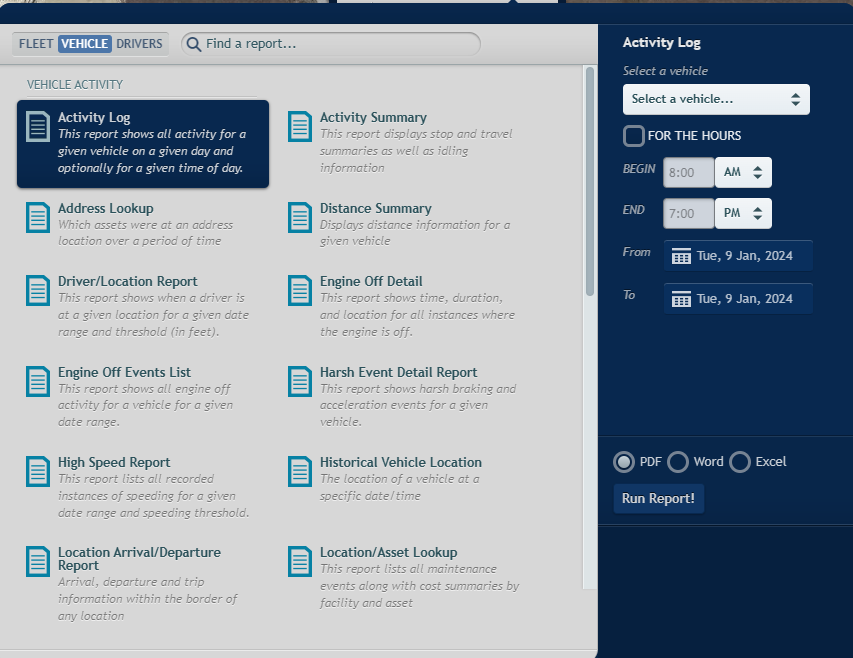Enable the FOR THE HOURS checkbox

pyautogui.click(x=633, y=135)
